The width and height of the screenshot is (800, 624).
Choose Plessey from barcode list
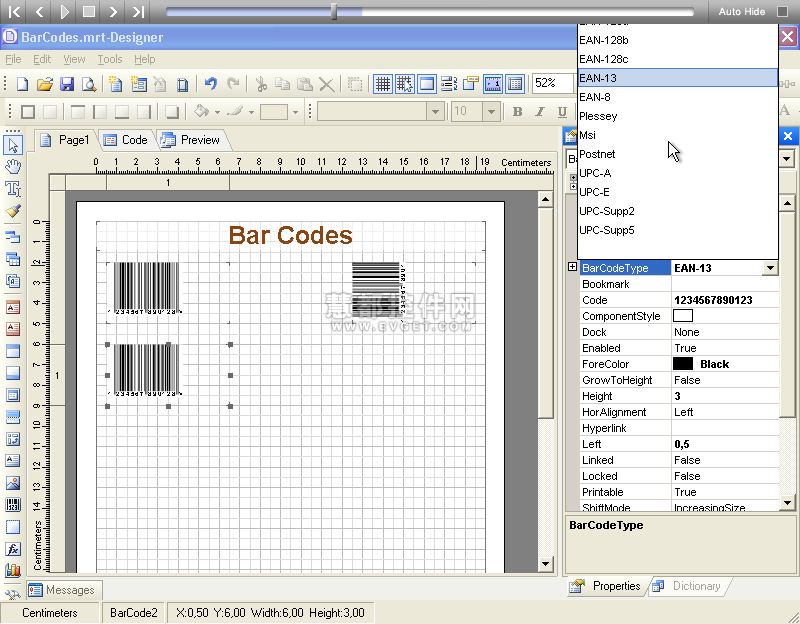tap(678, 116)
